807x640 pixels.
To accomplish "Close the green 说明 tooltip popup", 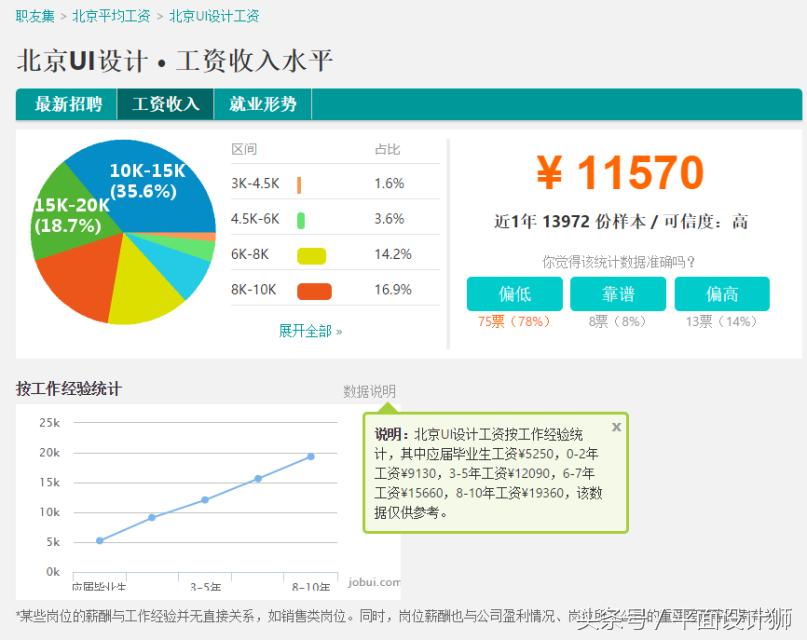I will (616, 426).
